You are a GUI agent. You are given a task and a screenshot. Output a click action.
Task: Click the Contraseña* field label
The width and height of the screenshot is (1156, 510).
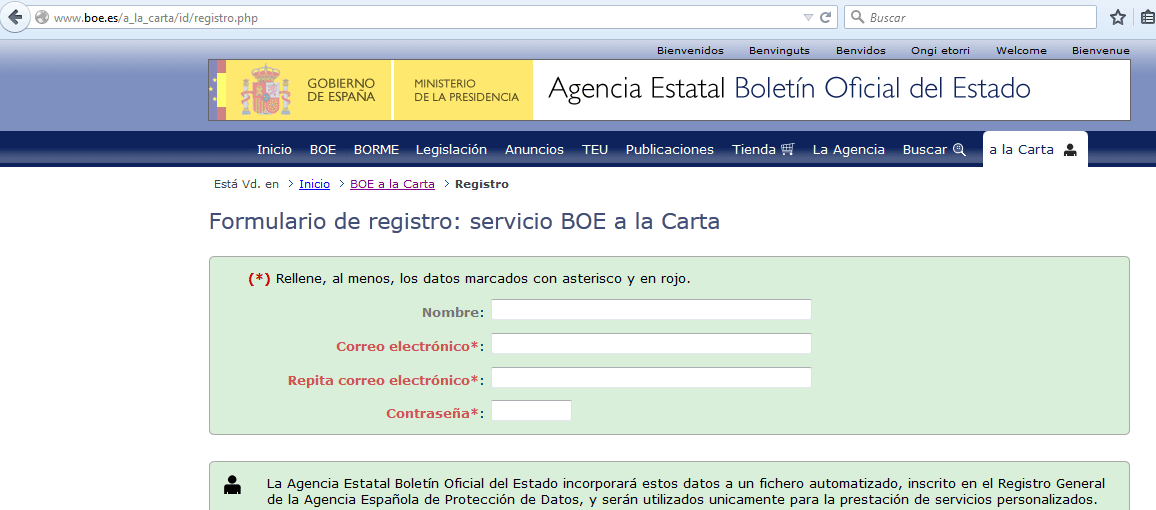(435, 413)
